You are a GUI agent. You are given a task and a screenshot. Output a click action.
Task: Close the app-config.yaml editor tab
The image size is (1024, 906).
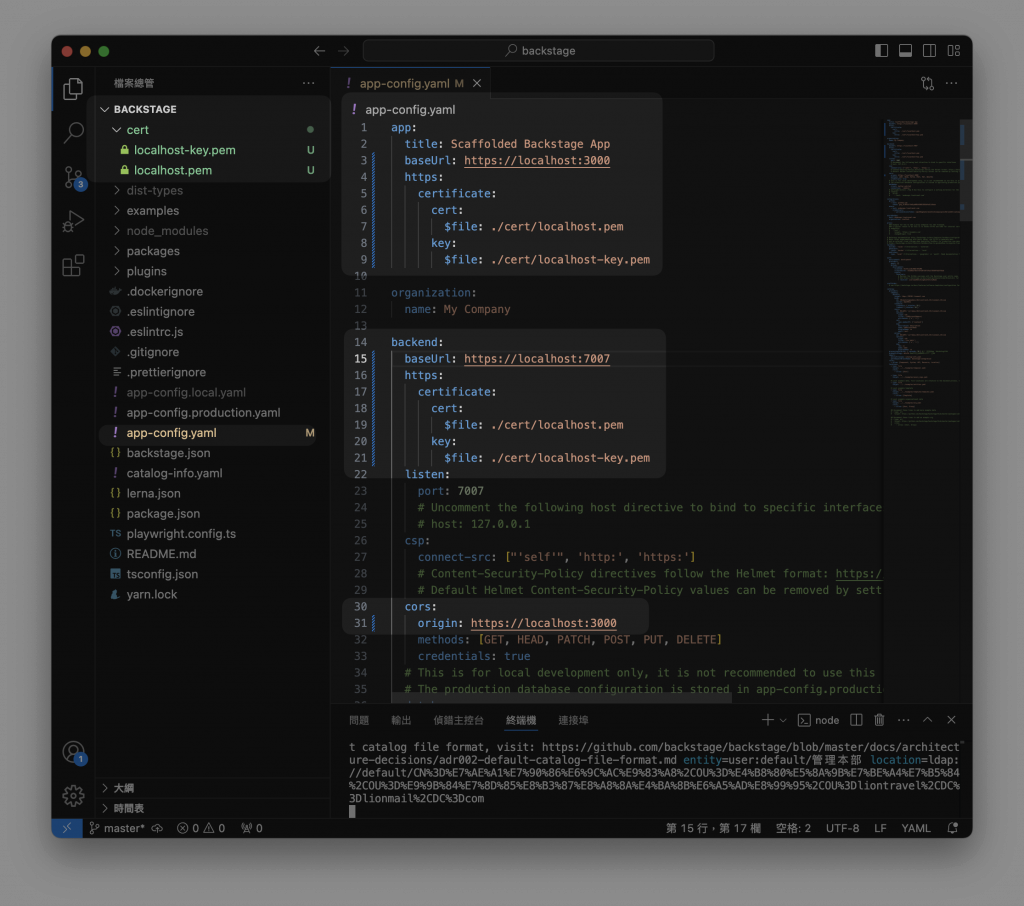[477, 83]
